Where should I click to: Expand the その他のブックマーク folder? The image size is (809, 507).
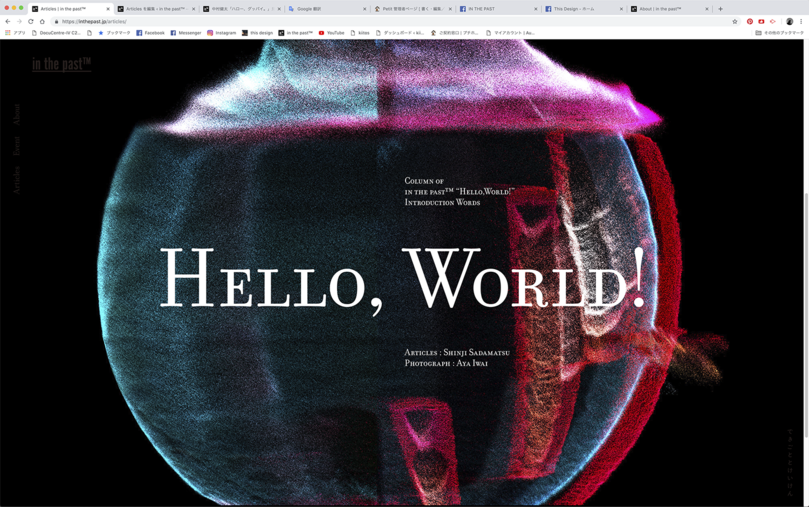click(x=779, y=33)
